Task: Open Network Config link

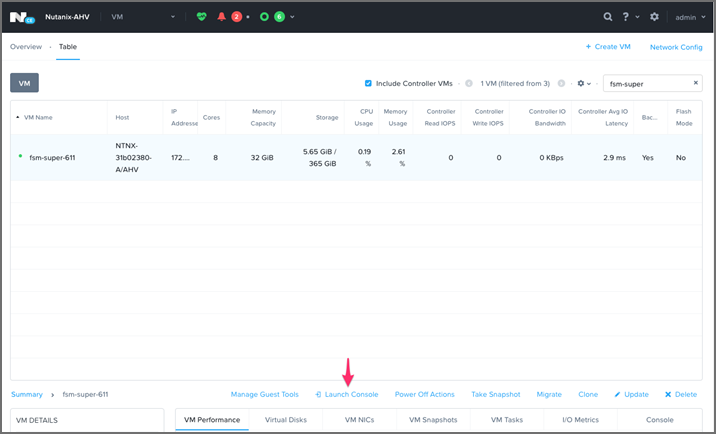Action: (x=676, y=47)
